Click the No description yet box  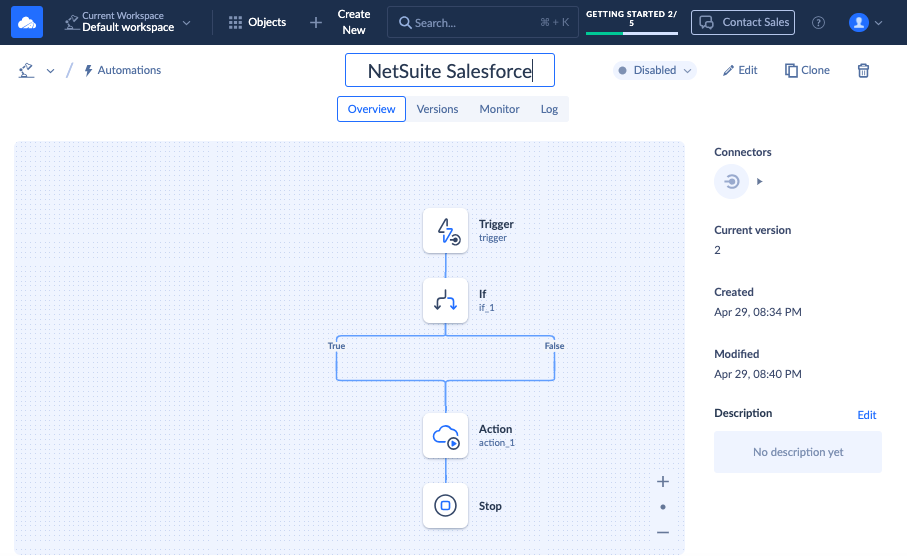pyautogui.click(x=798, y=452)
